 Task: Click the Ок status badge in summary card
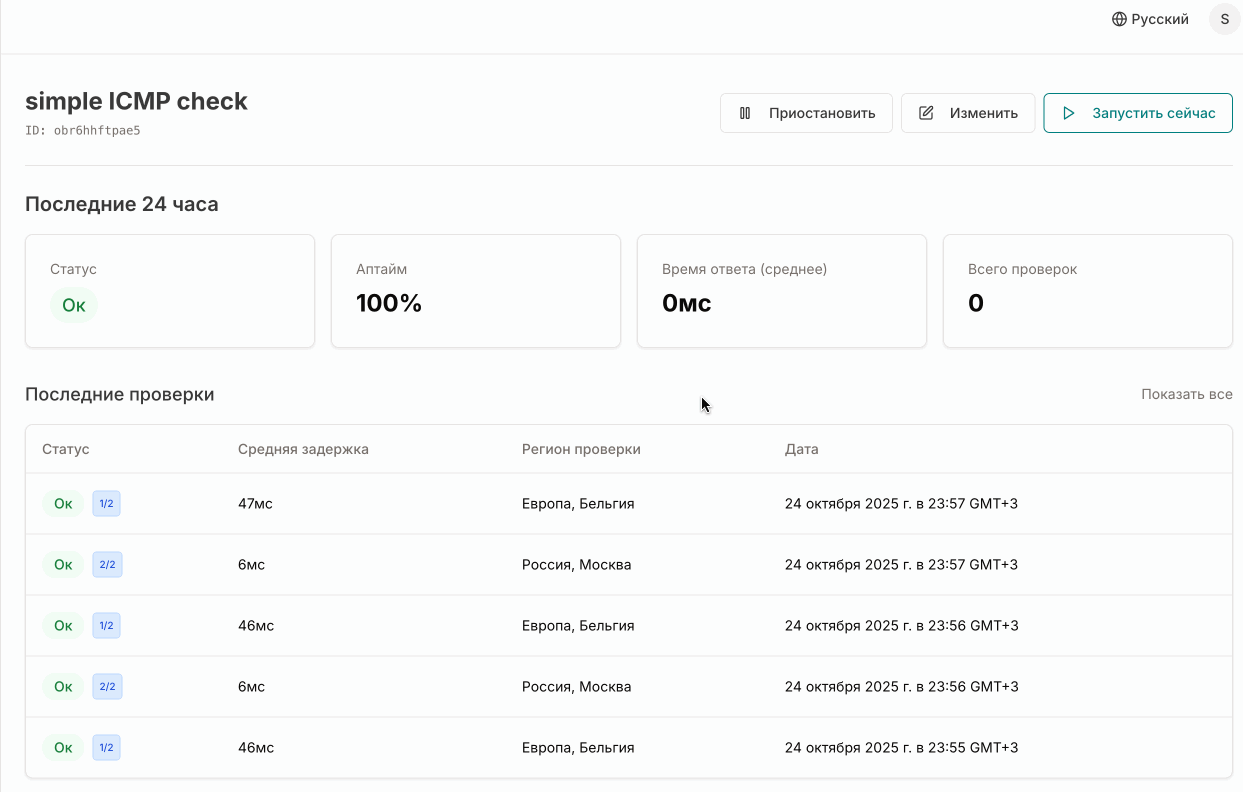click(74, 305)
